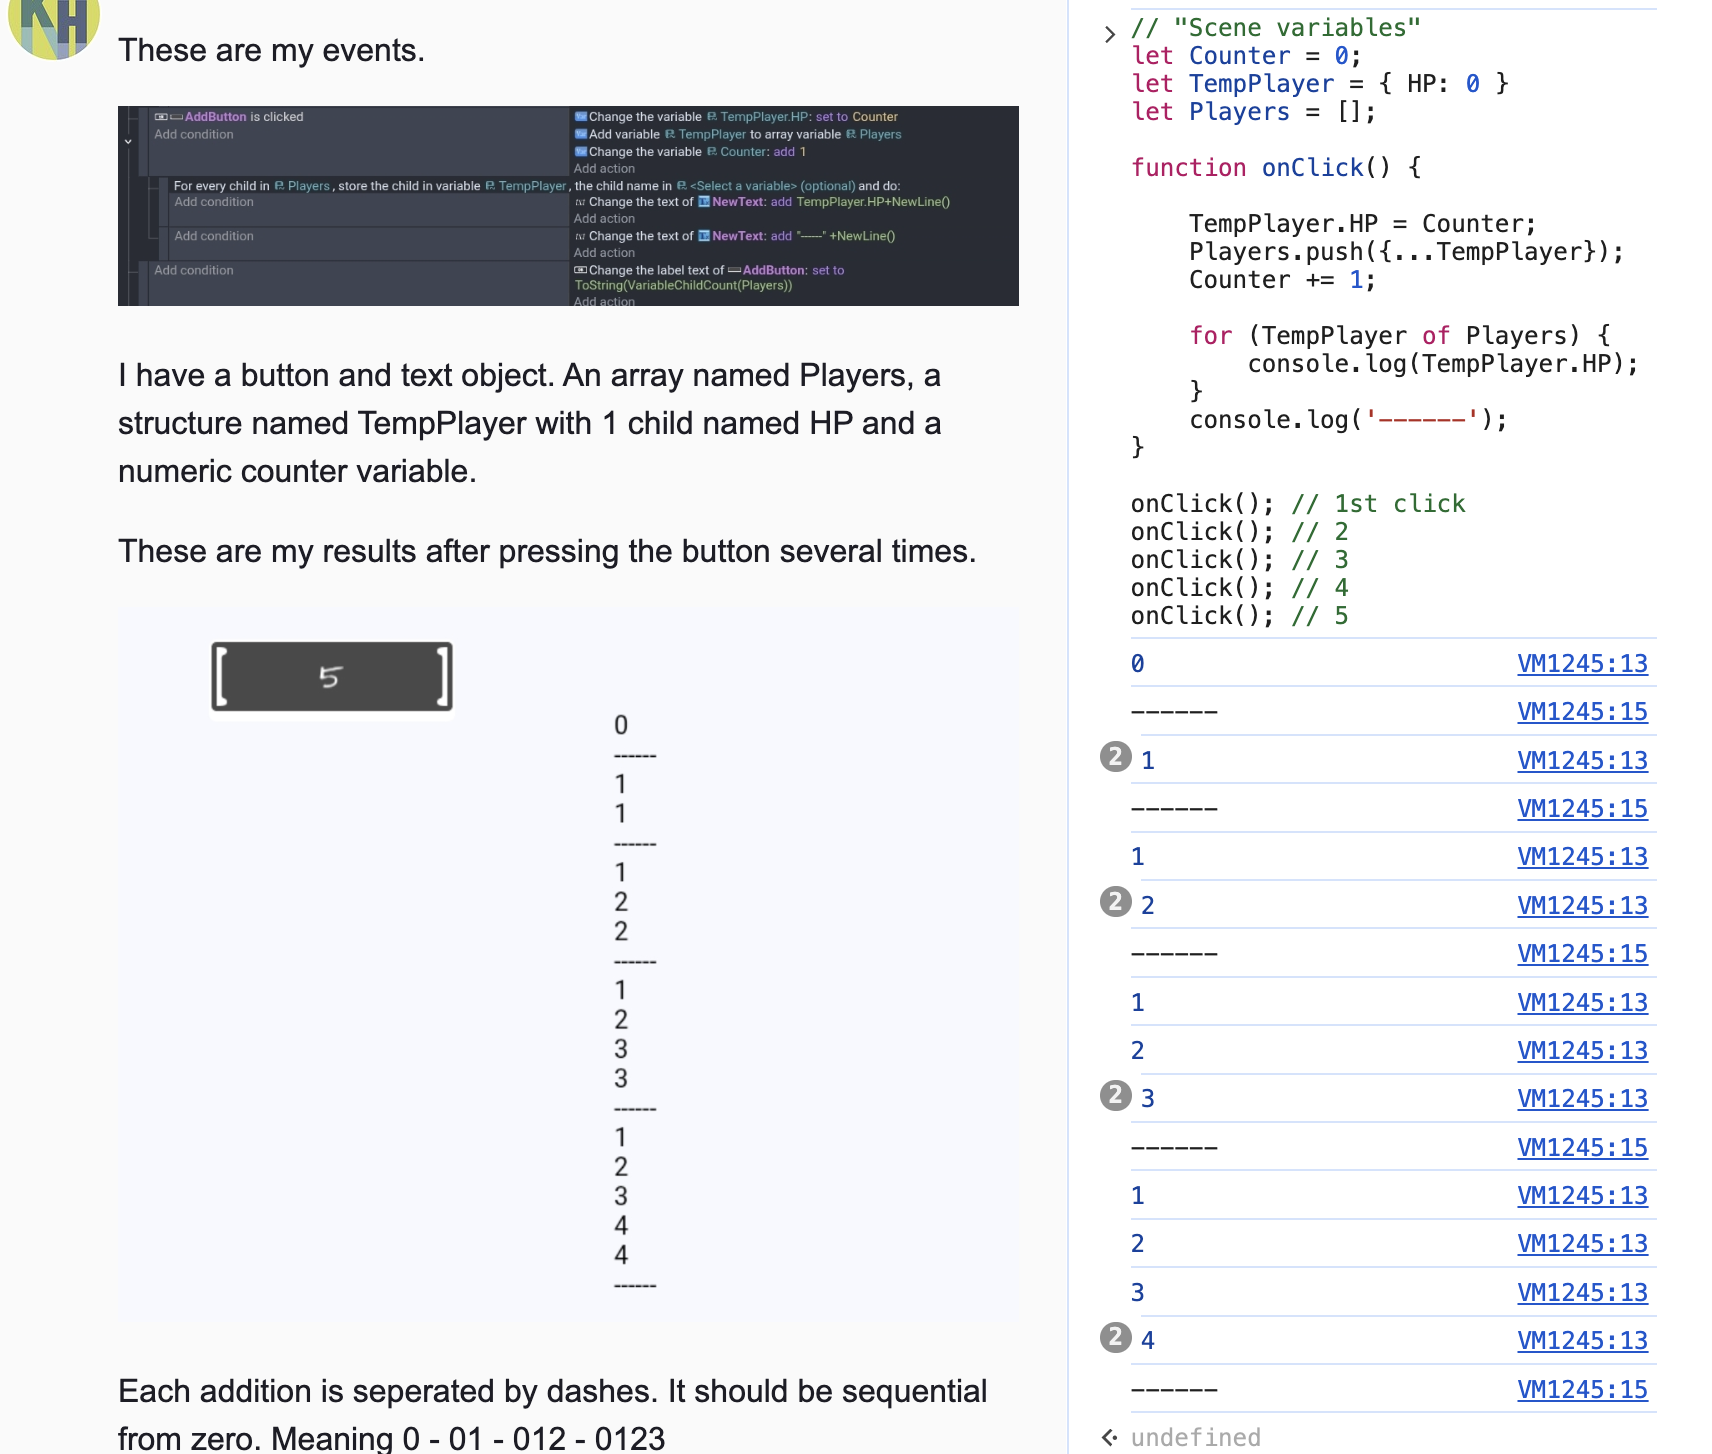1712x1454 pixels.
Task: Collapse the AddButton event chevron in events screenshot
Action: [x=128, y=142]
